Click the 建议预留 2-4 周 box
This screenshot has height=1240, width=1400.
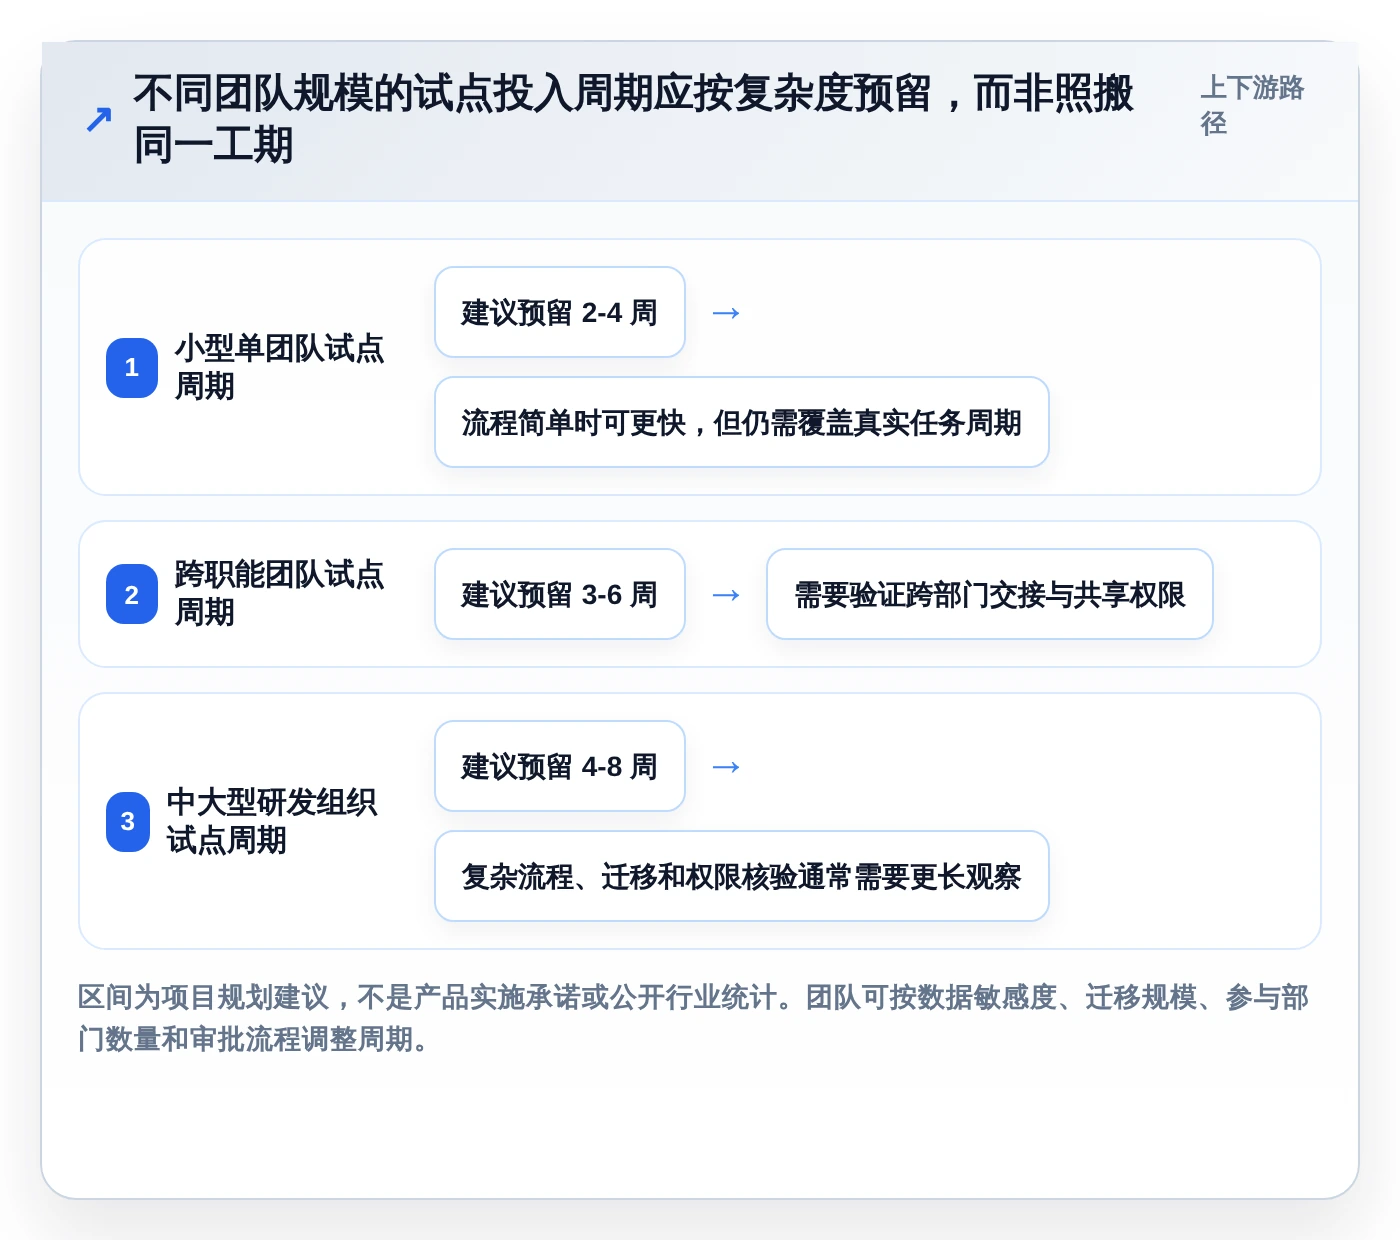click(x=560, y=312)
